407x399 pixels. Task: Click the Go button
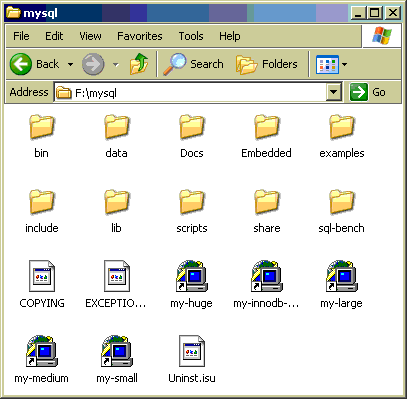(x=368, y=92)
